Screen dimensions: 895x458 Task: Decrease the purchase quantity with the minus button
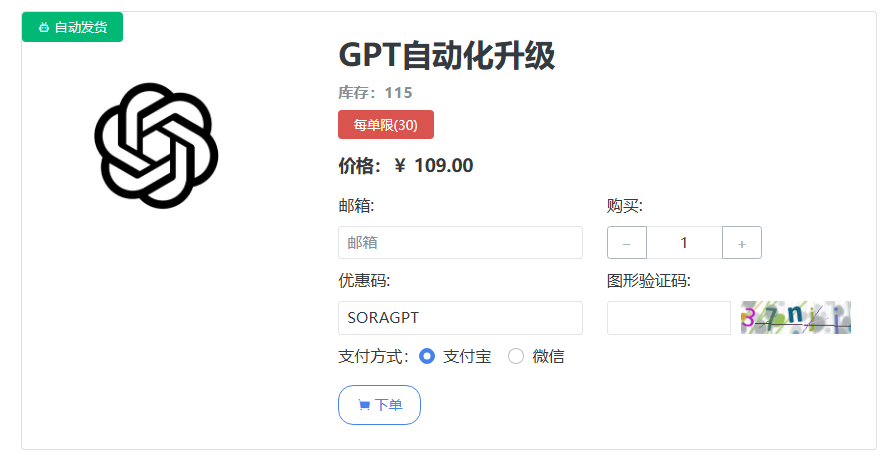tap(627, 243)
